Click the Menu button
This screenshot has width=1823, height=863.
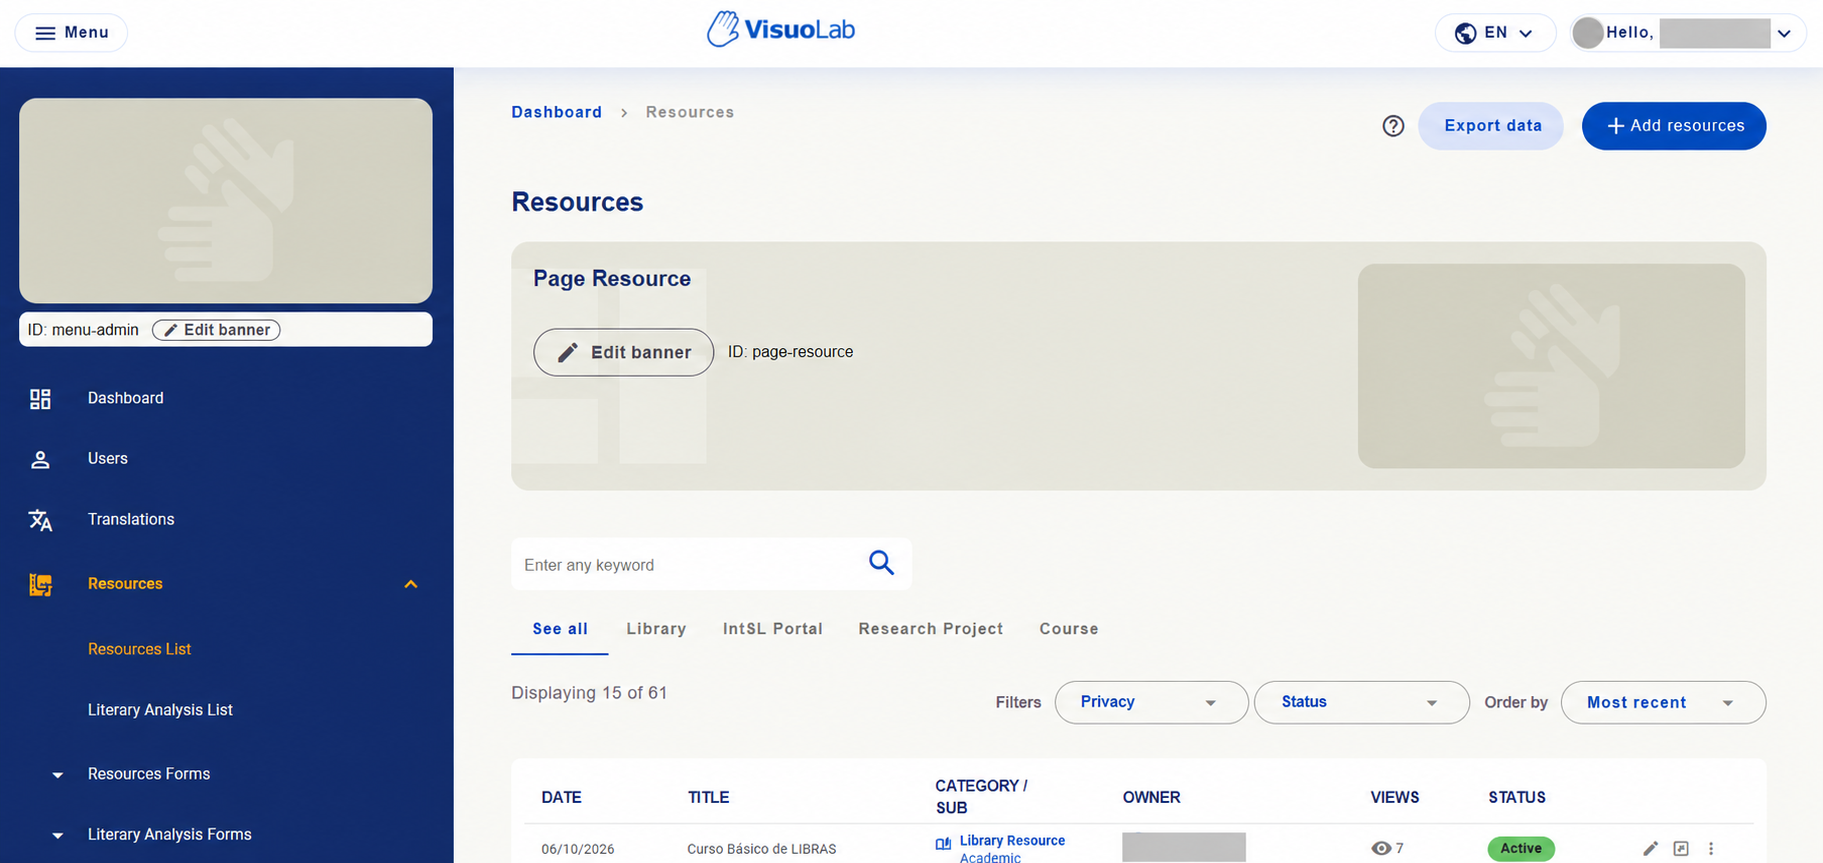(x=71, y=33)
